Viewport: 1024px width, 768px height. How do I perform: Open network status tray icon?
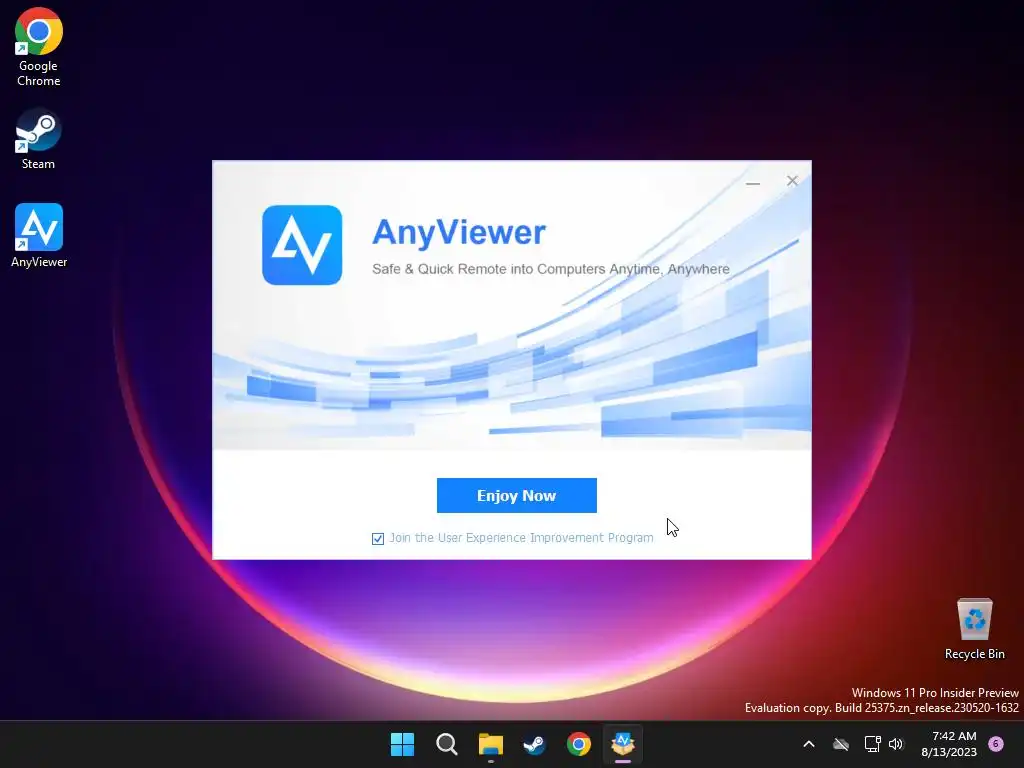pos(872,744)
